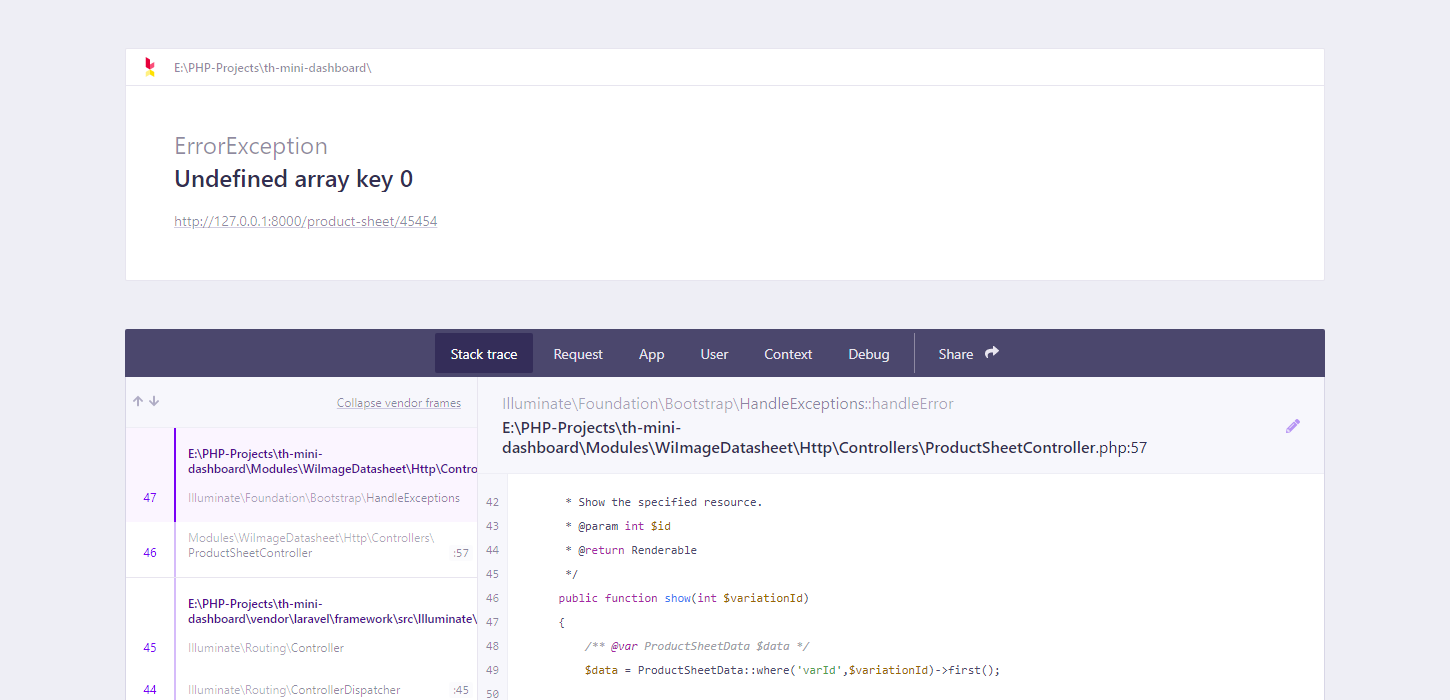Viewport: 1450px width, 700px height.
Task: Click the Share button
Action: (969, 354)
